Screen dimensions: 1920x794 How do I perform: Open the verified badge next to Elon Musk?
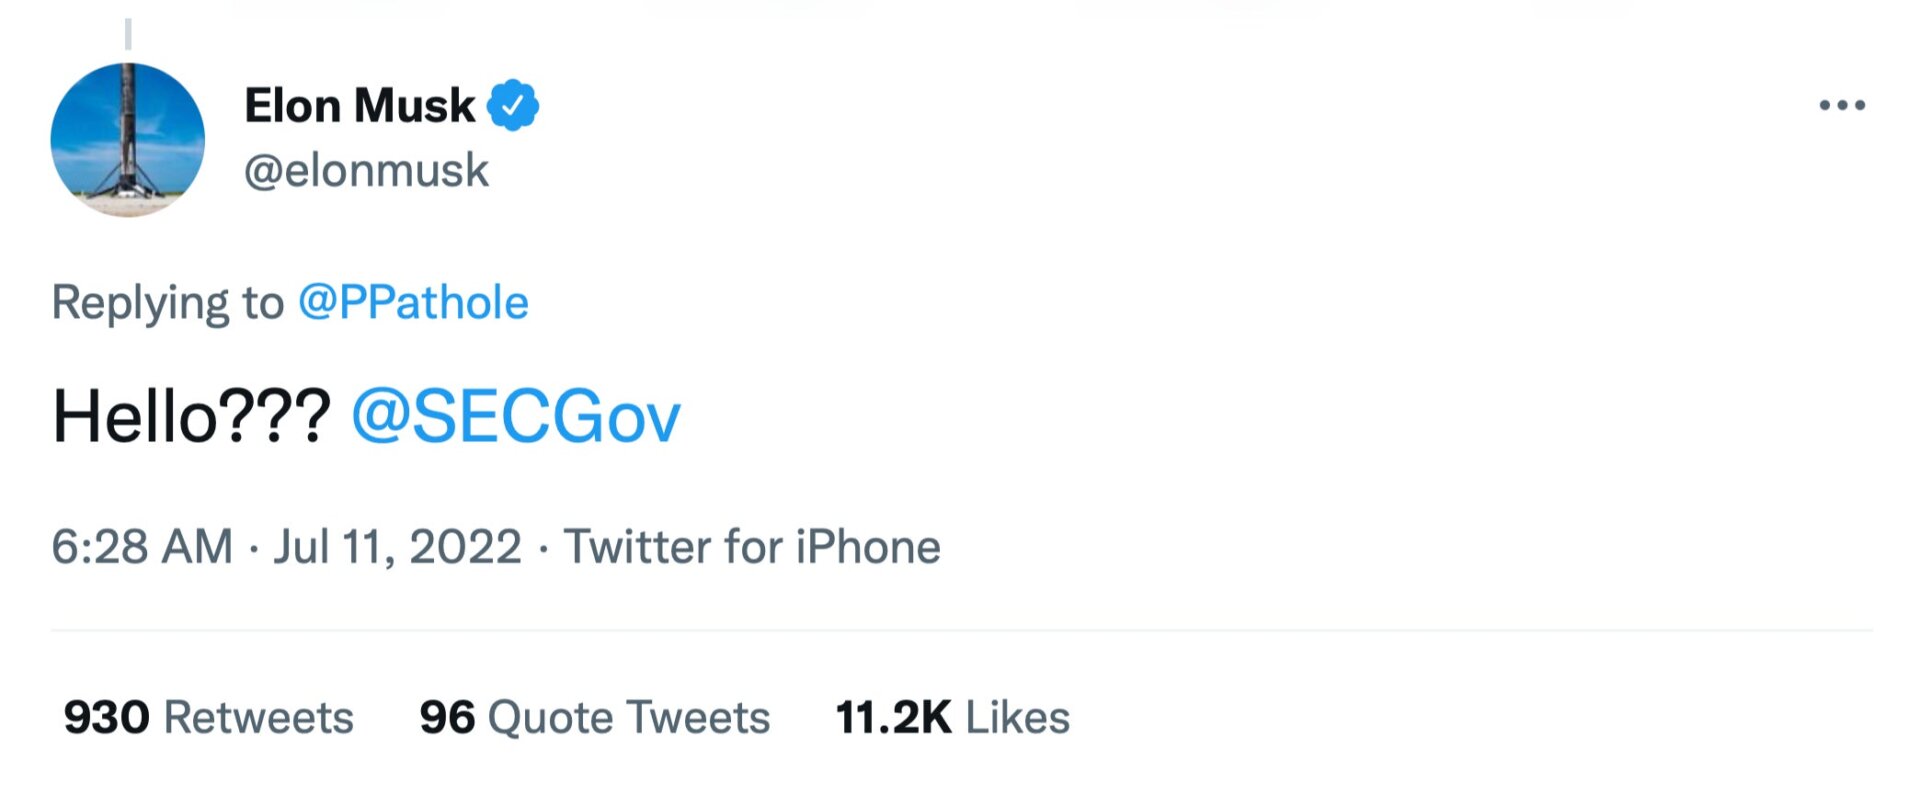(x=516, y=104)
